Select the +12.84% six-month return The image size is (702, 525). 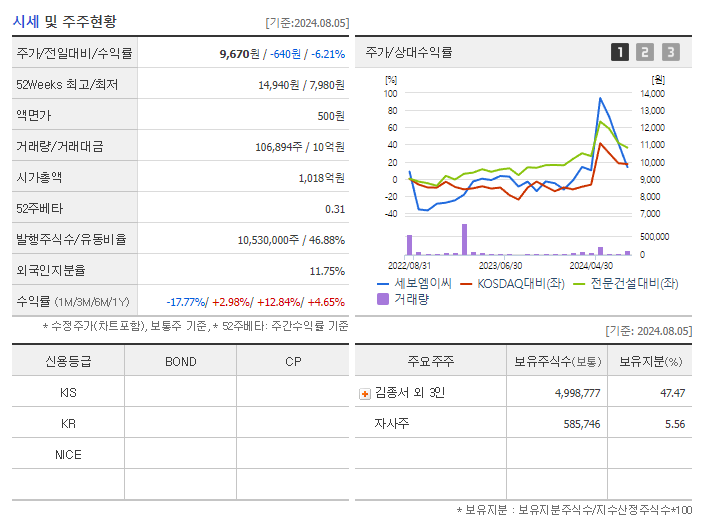[278, 302]
